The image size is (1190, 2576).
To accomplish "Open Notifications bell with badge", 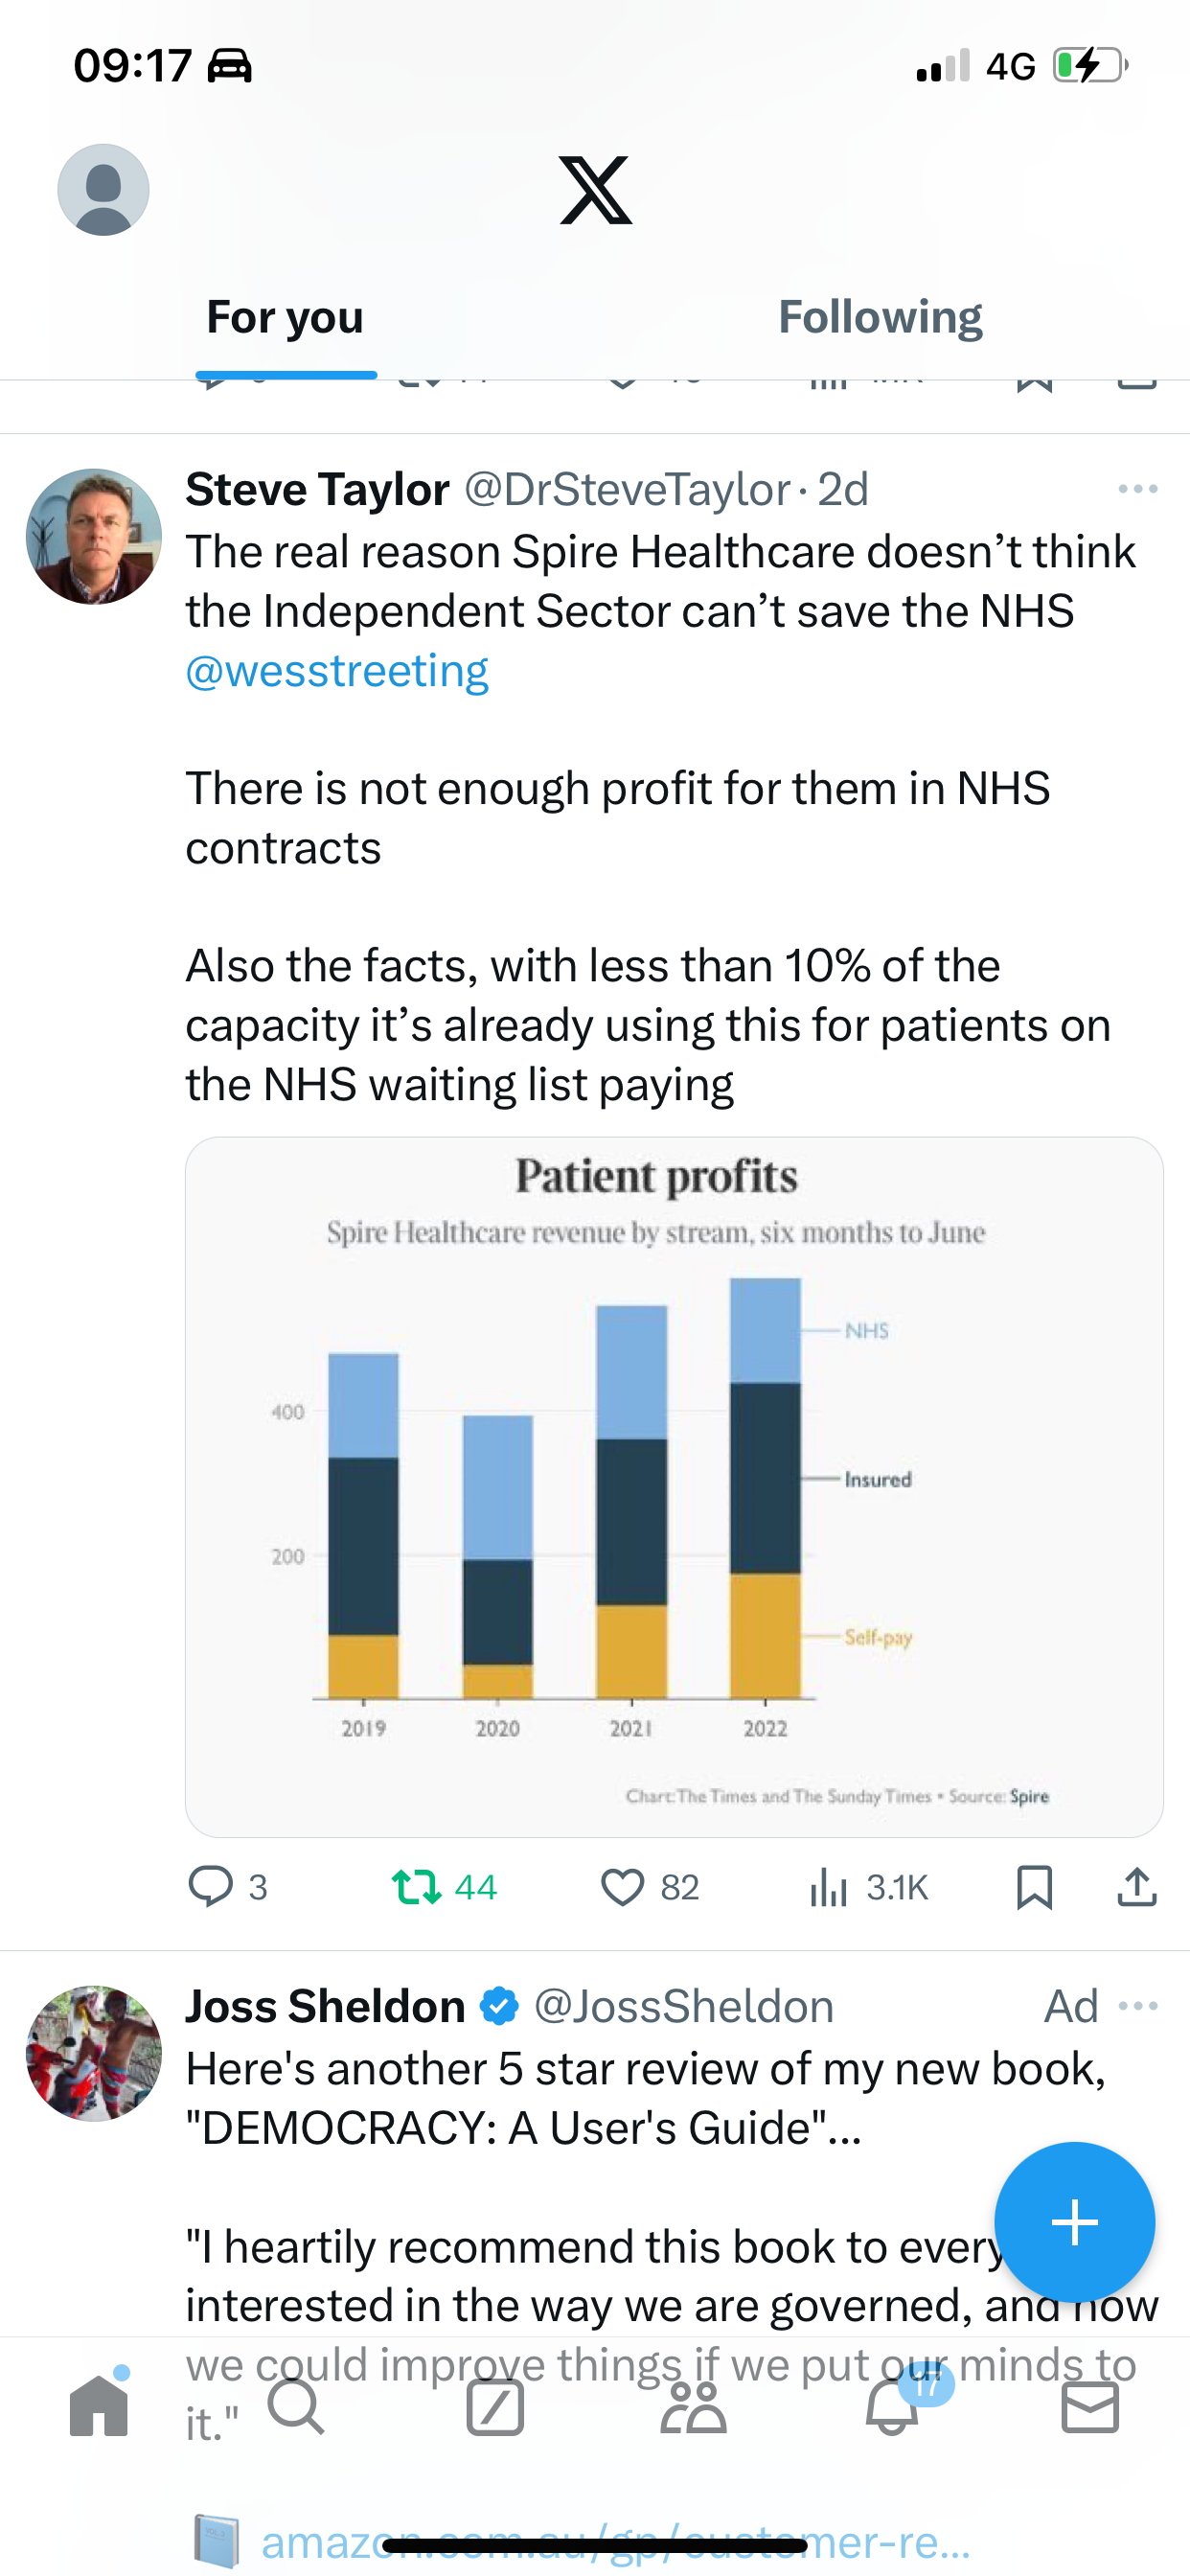I will [x=893, y=2405].
